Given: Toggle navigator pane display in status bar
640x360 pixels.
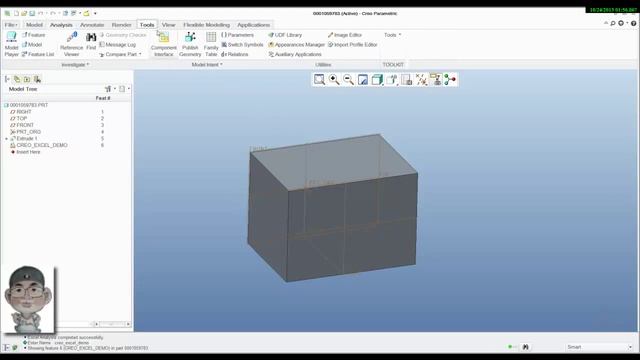Looking at the screenshot, I should click(x=7, y=348).
